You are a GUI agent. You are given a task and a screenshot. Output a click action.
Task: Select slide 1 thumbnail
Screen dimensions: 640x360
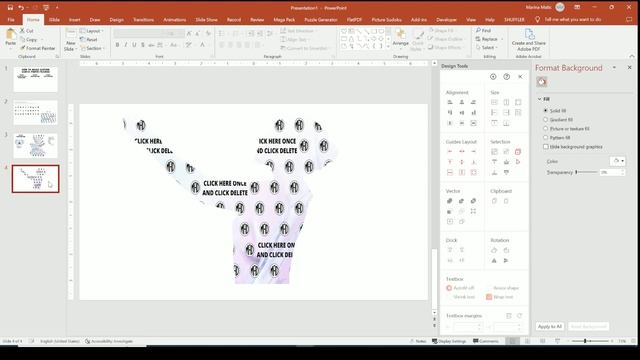[x=36, y=79]
